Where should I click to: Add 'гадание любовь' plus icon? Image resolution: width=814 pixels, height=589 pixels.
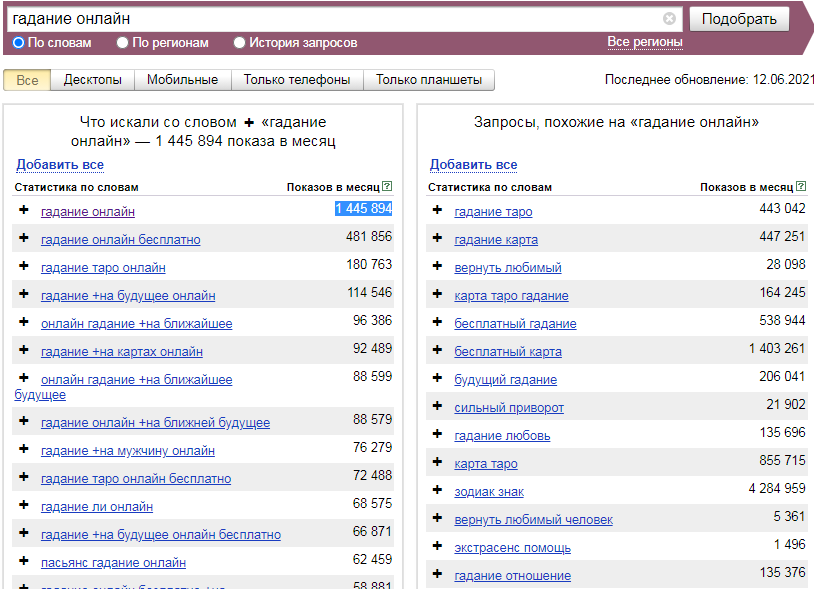[x=437, y=434]
